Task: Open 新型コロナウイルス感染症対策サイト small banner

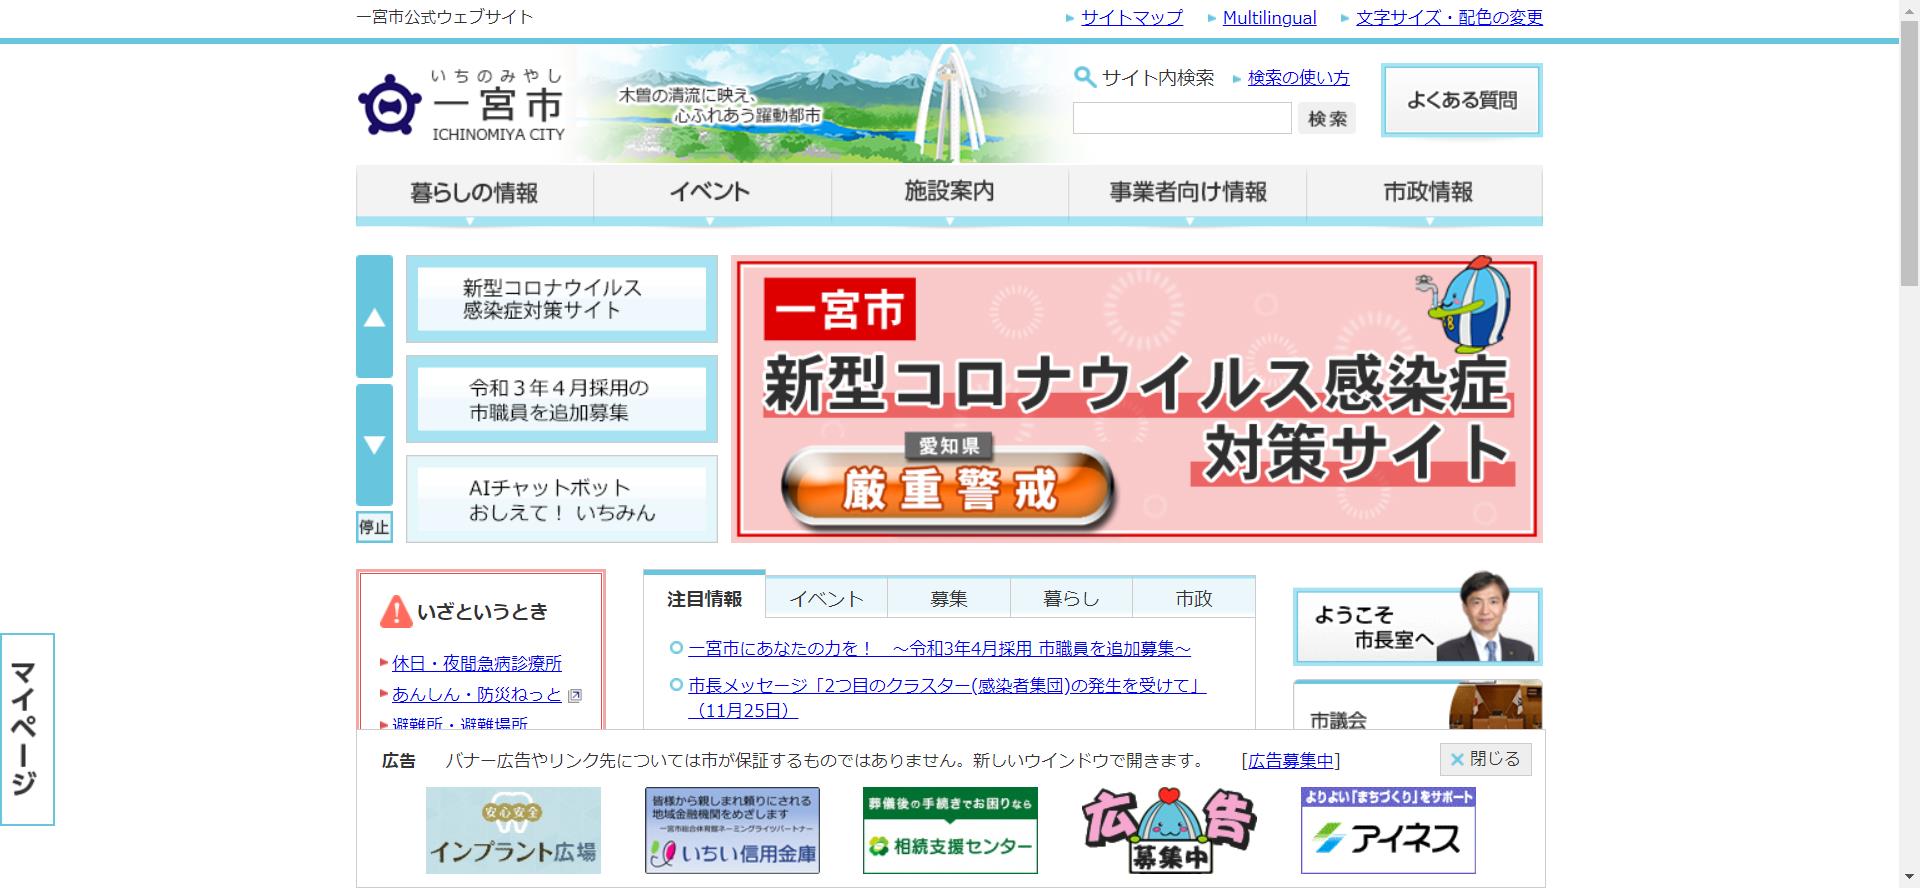Action: tap(562, 299)
